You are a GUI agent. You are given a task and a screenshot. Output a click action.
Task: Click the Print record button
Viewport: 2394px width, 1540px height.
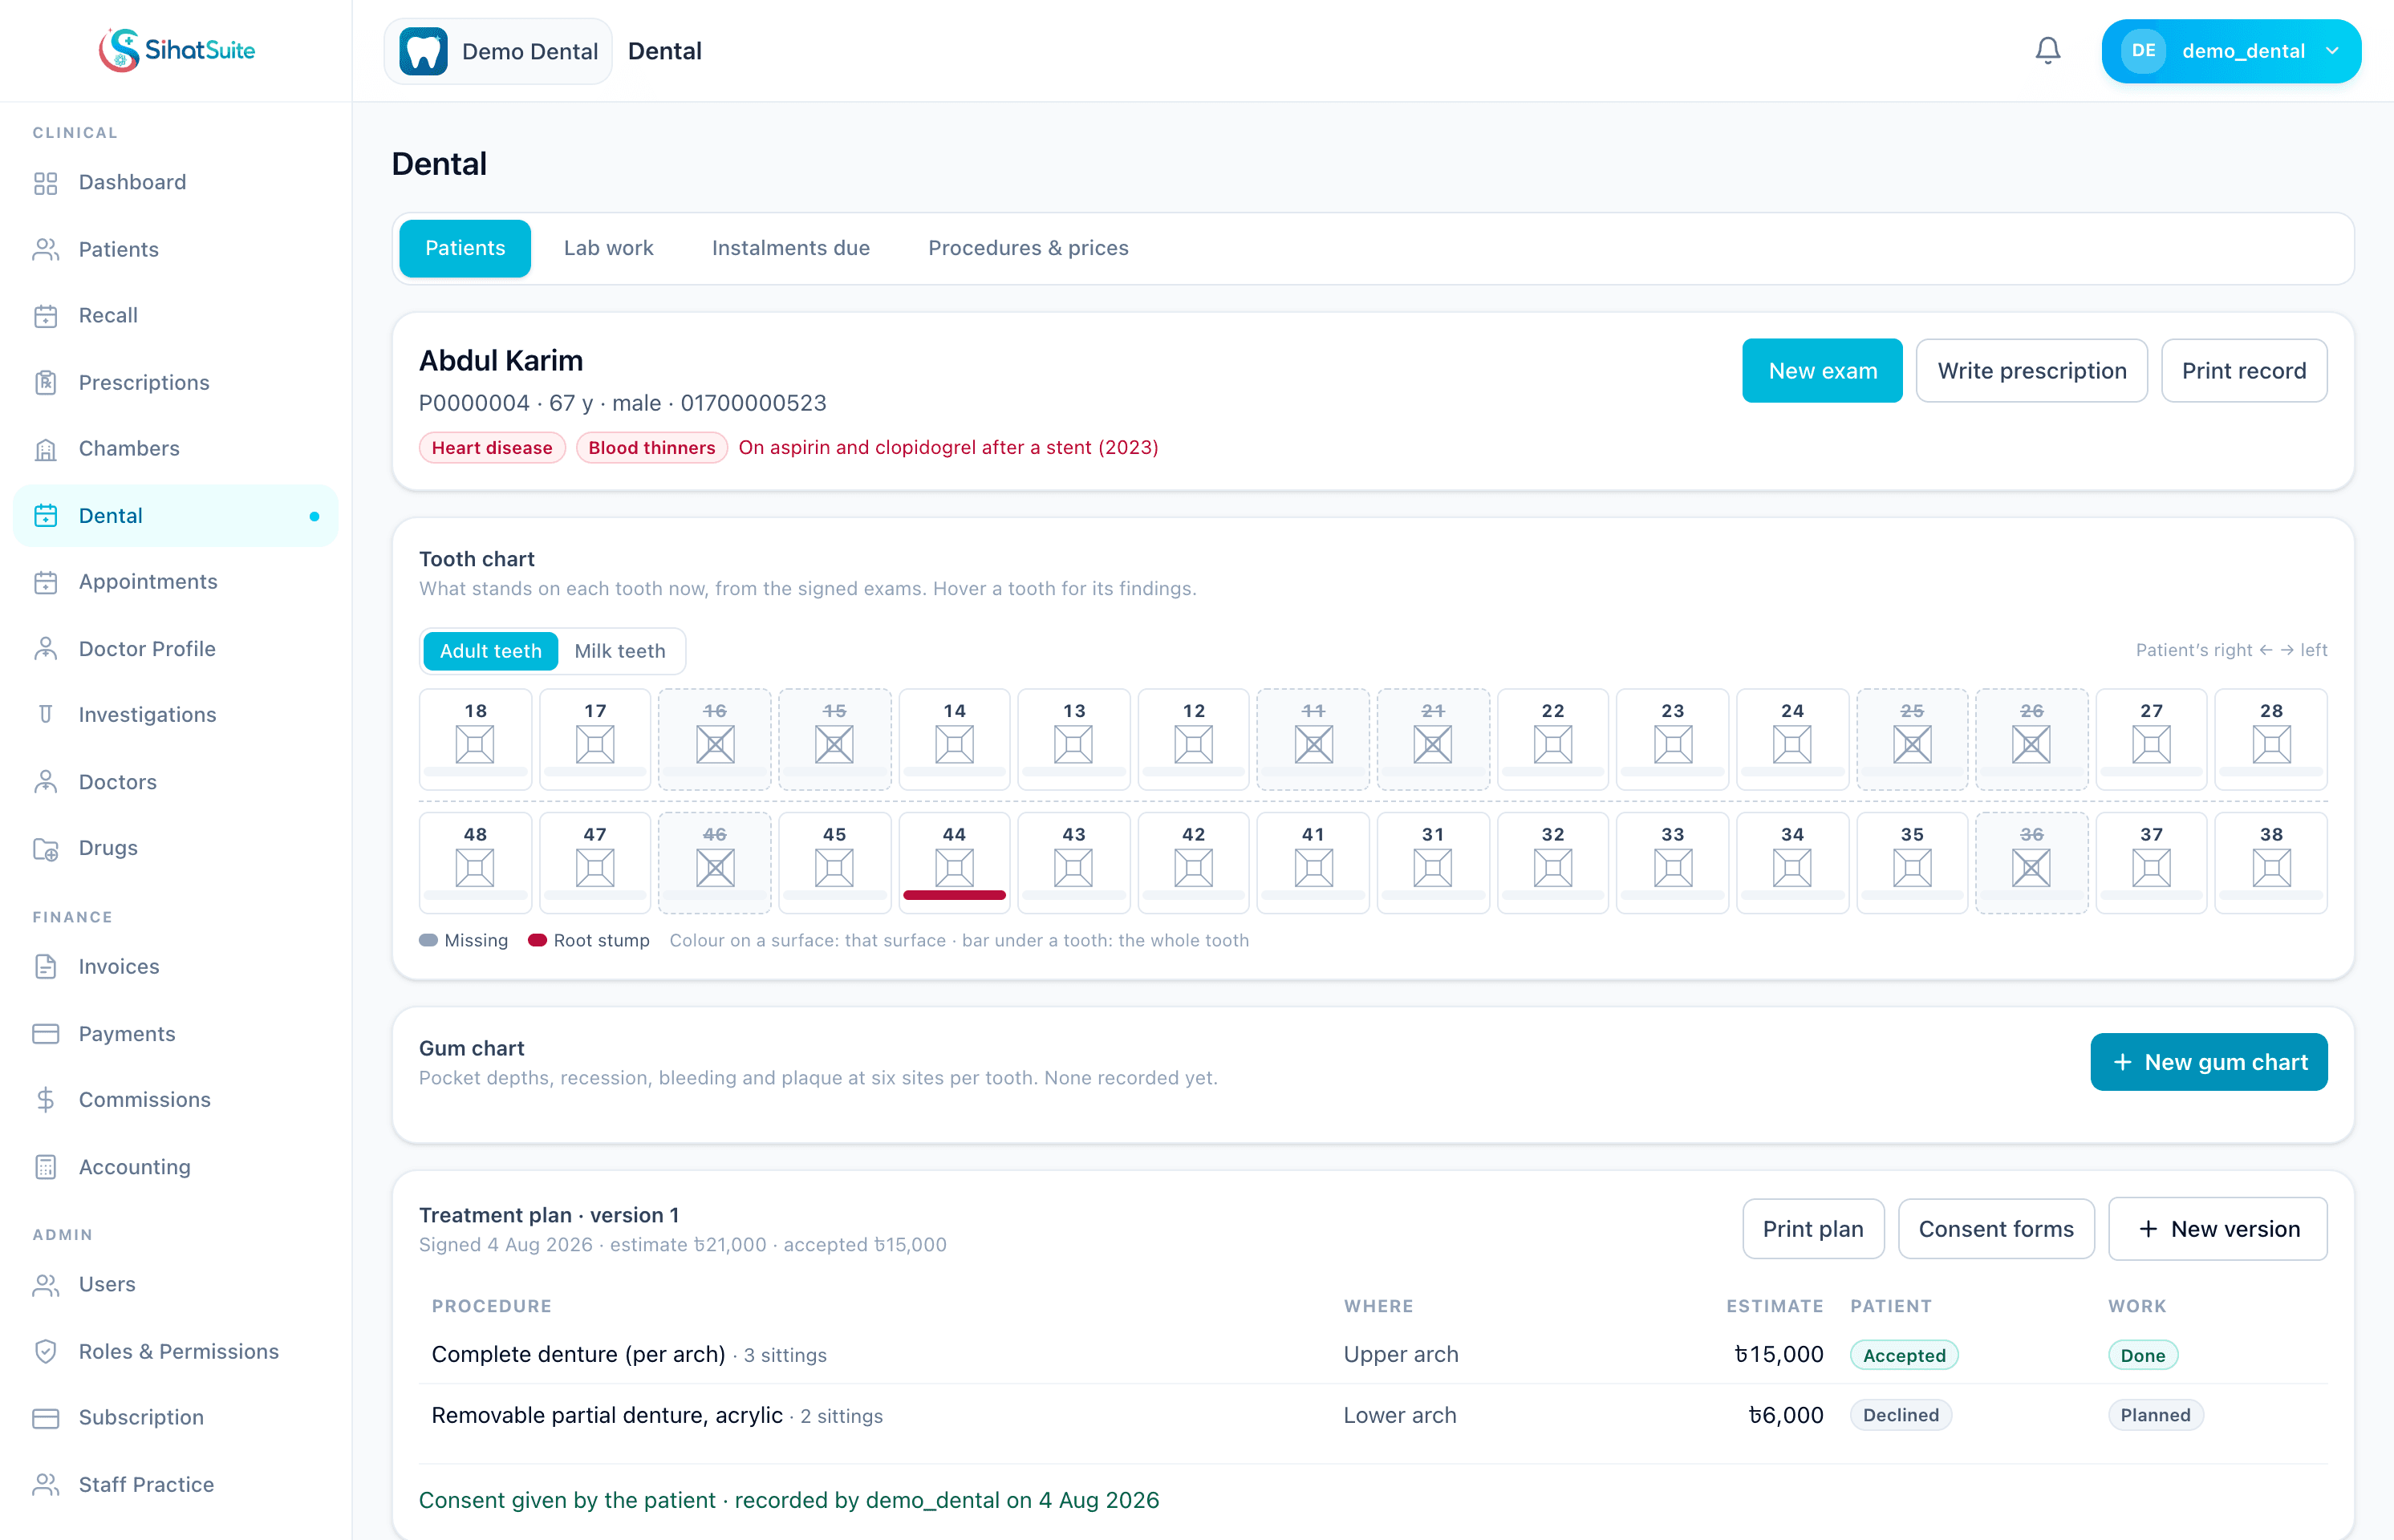click(2243, 371)
